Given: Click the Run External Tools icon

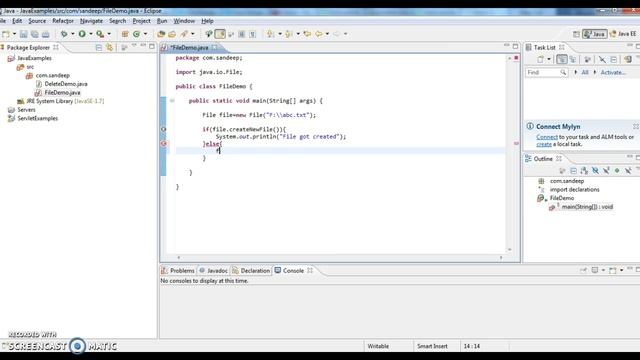Looking at the screenshot, I should pos(100,34).
